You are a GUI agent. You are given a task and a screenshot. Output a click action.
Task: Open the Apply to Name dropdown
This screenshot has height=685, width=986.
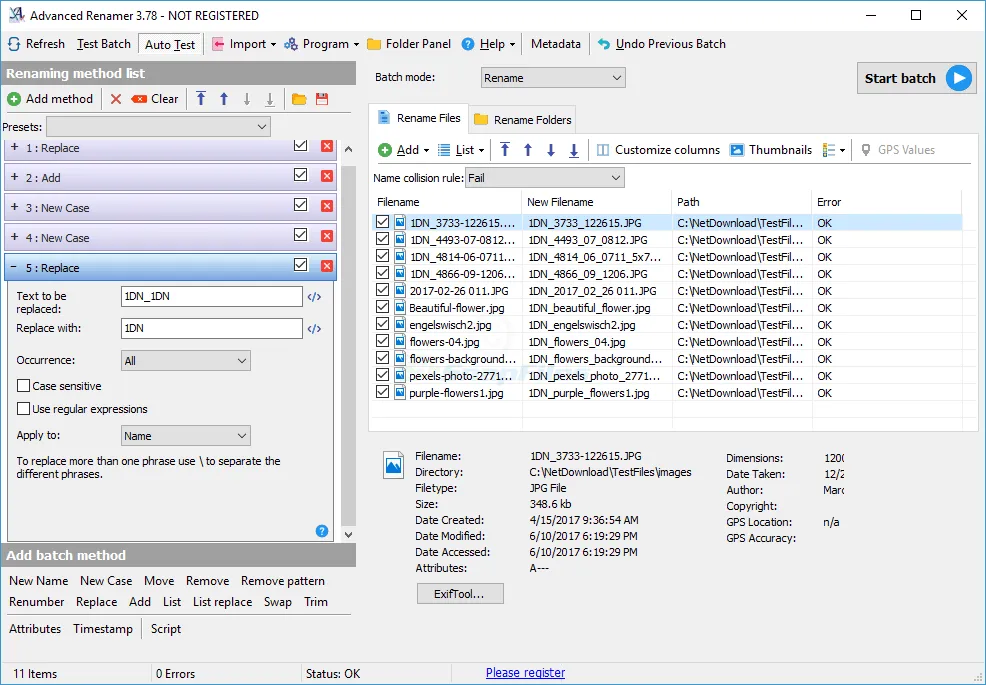[186, 436]
